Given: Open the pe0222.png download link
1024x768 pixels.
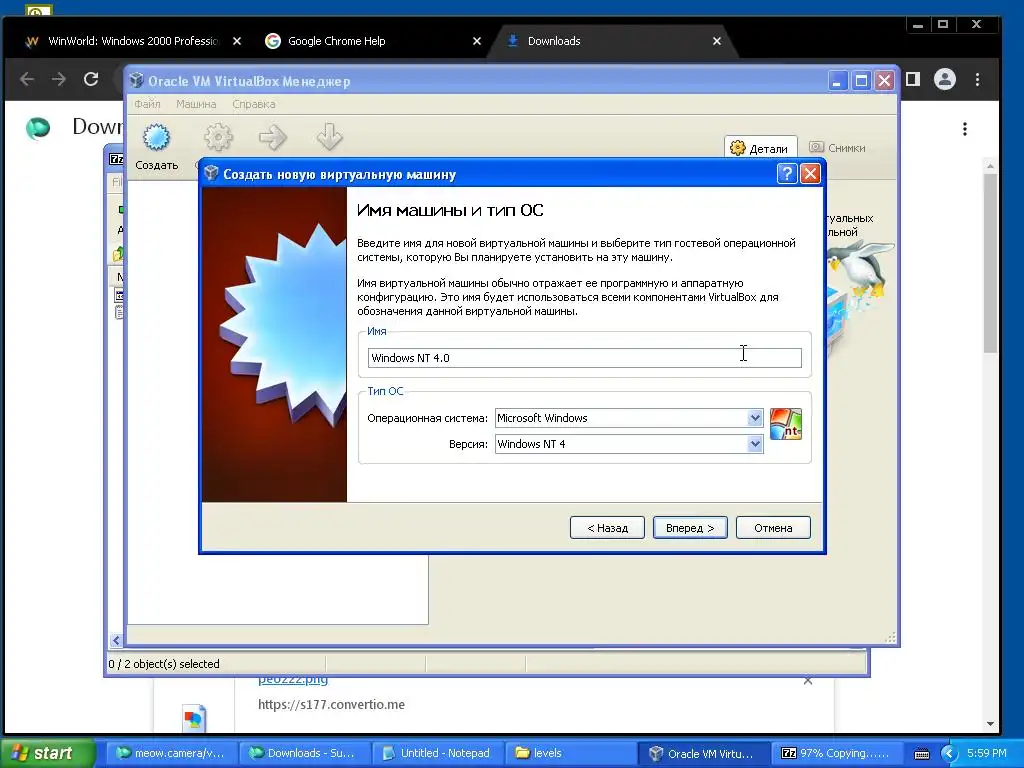Looking at the screenshot, I should pos(293,680).
